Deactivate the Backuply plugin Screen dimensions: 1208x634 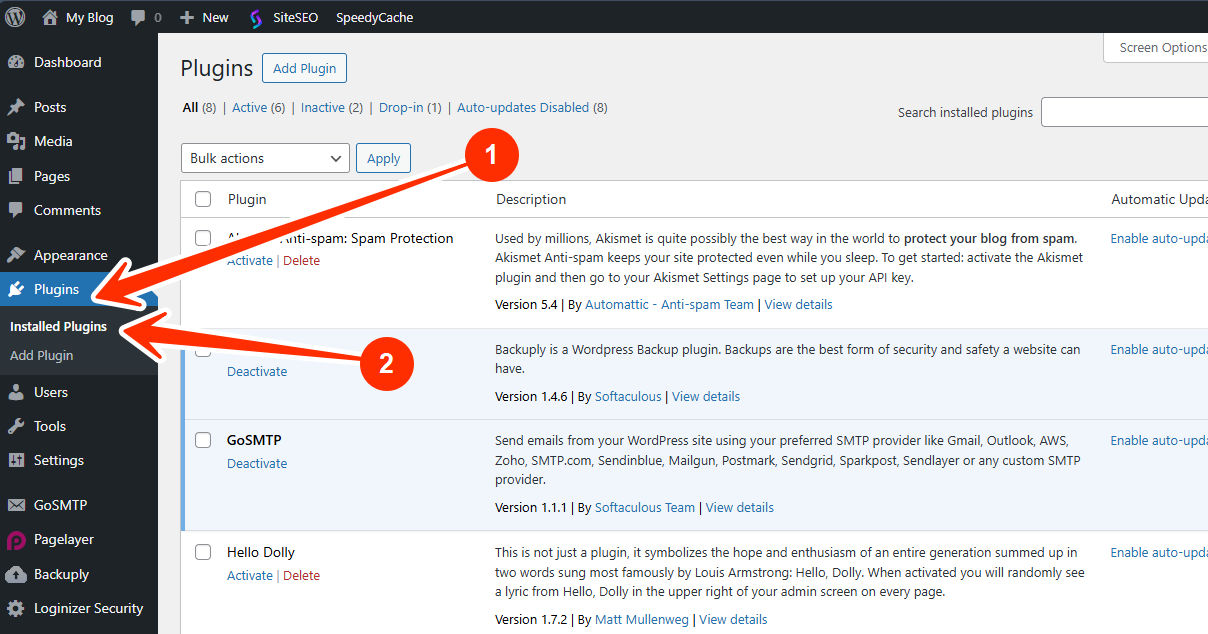(257, 371)
